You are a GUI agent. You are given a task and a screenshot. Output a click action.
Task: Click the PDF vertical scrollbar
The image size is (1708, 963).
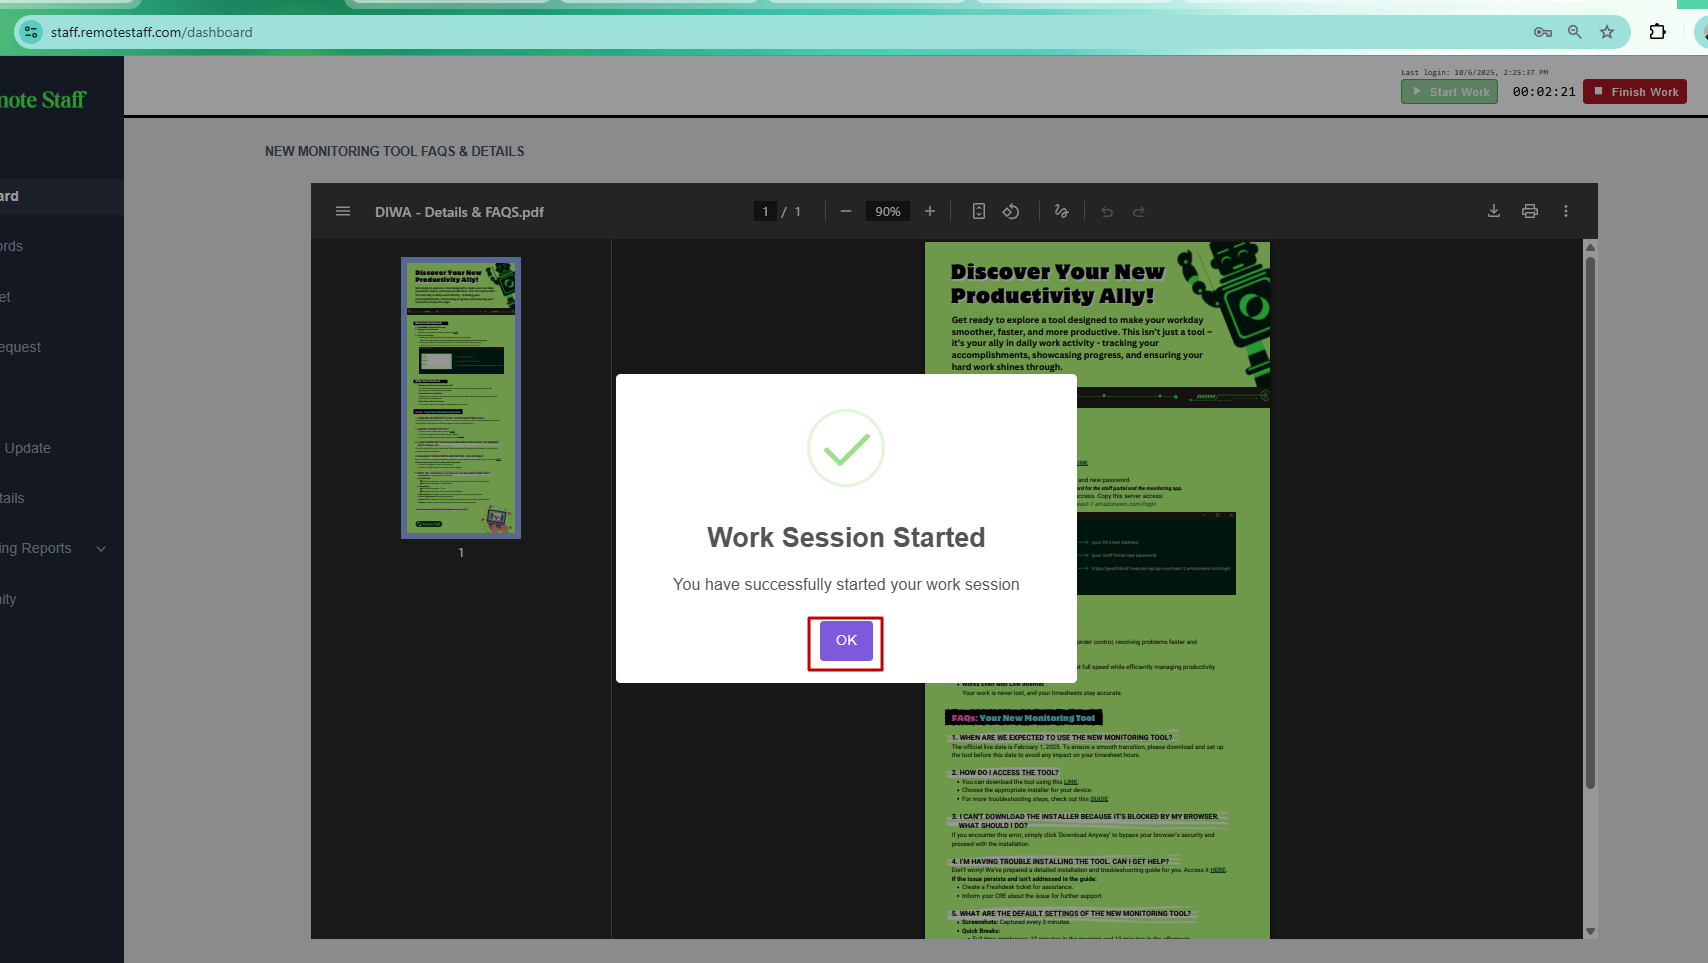[1590, 523]
